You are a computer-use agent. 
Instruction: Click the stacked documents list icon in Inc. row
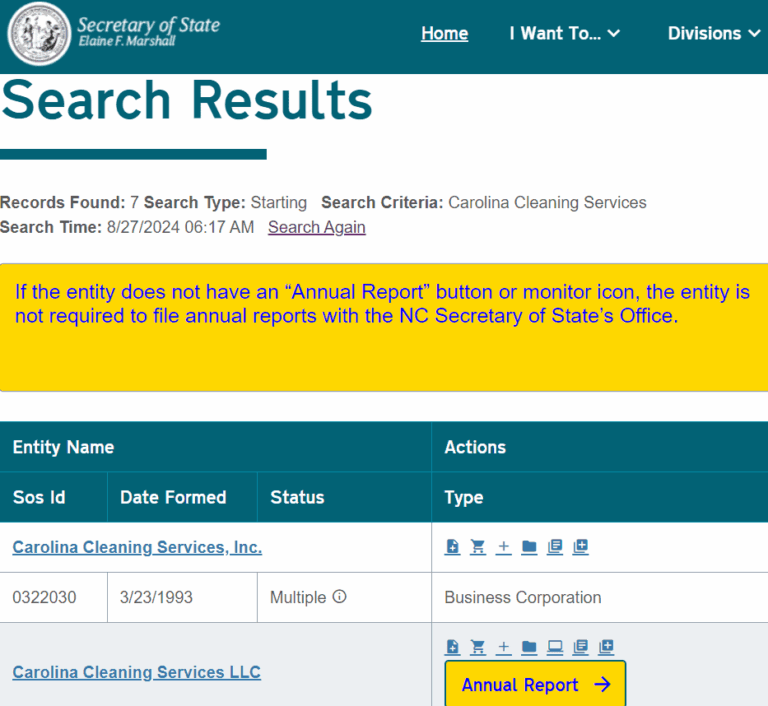coord(555,547)
